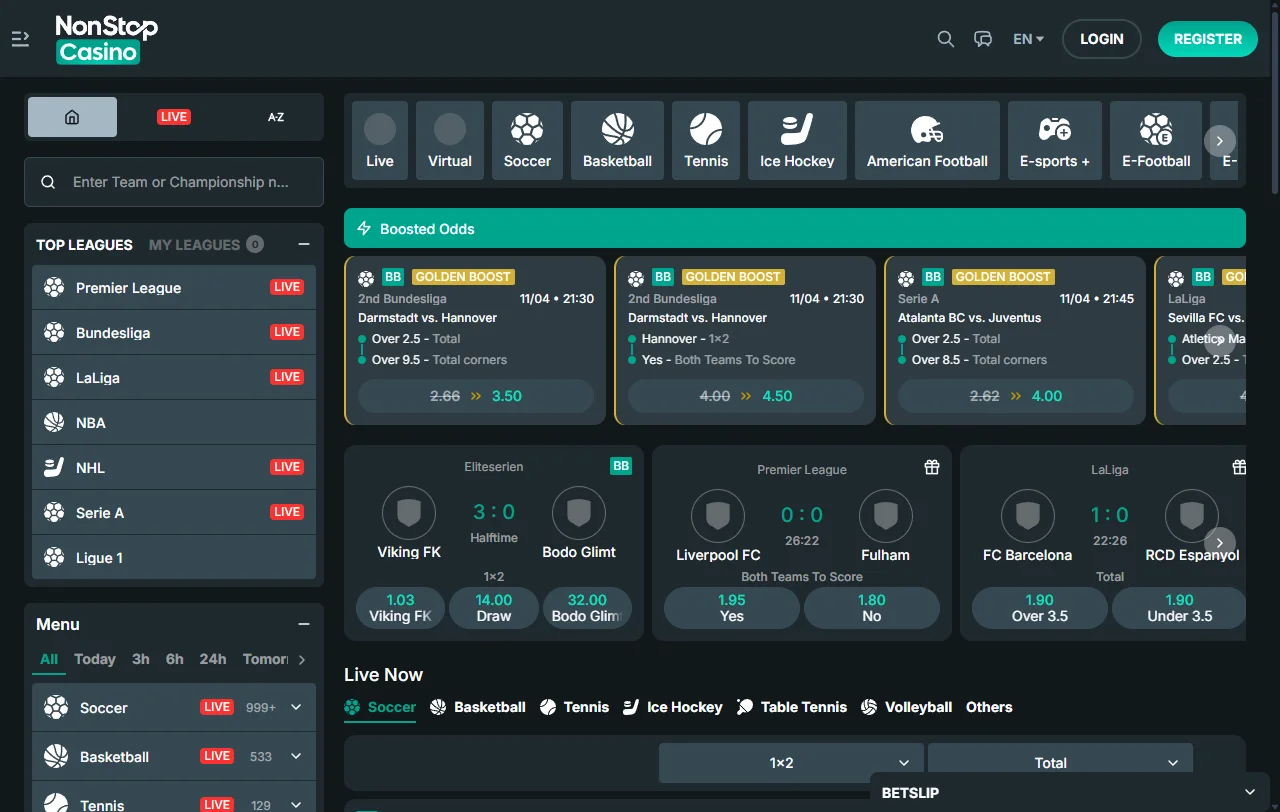Click the REGISTER button

(1208, 39)
